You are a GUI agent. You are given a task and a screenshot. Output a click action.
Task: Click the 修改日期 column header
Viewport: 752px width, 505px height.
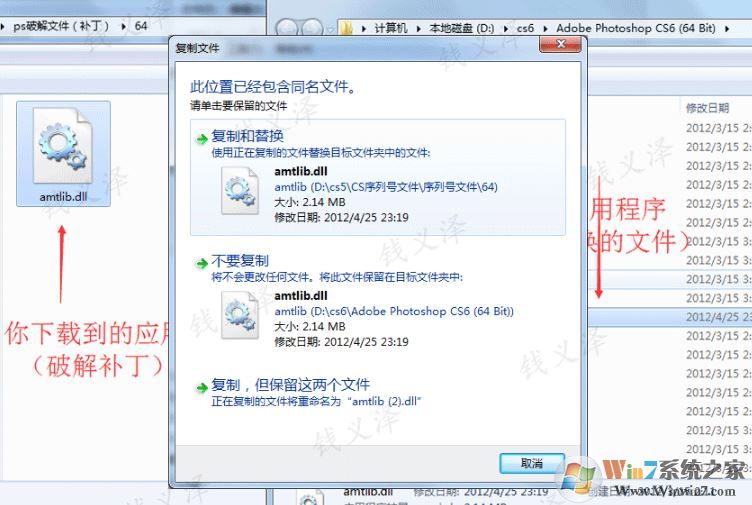707,108
